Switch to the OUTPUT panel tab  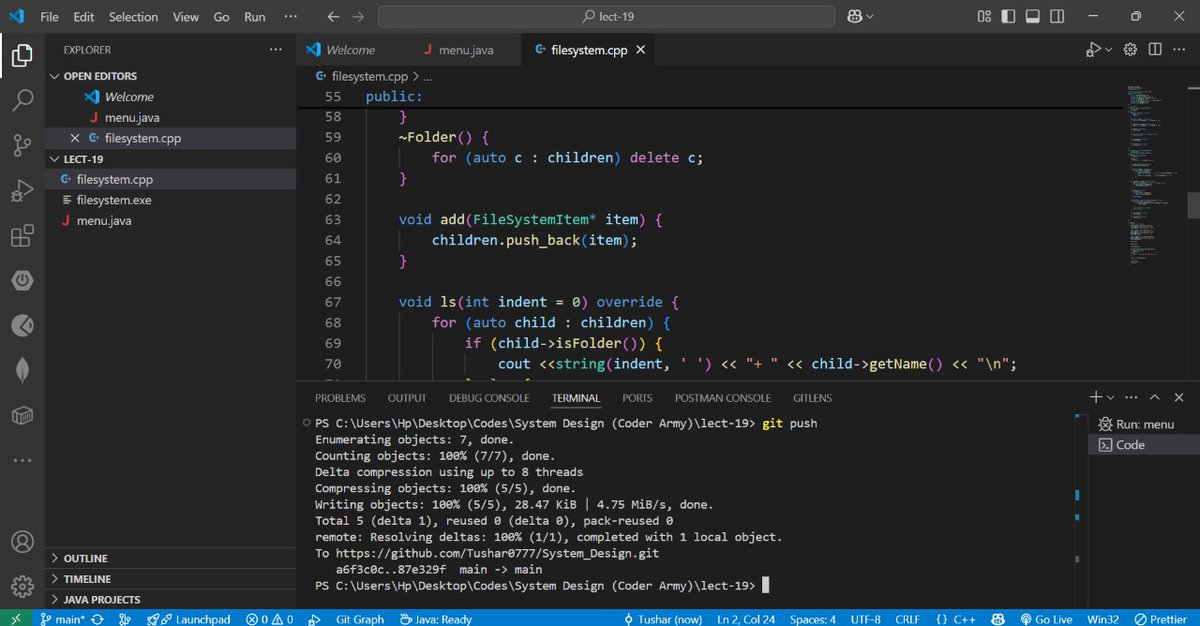(x=407, y=397)
